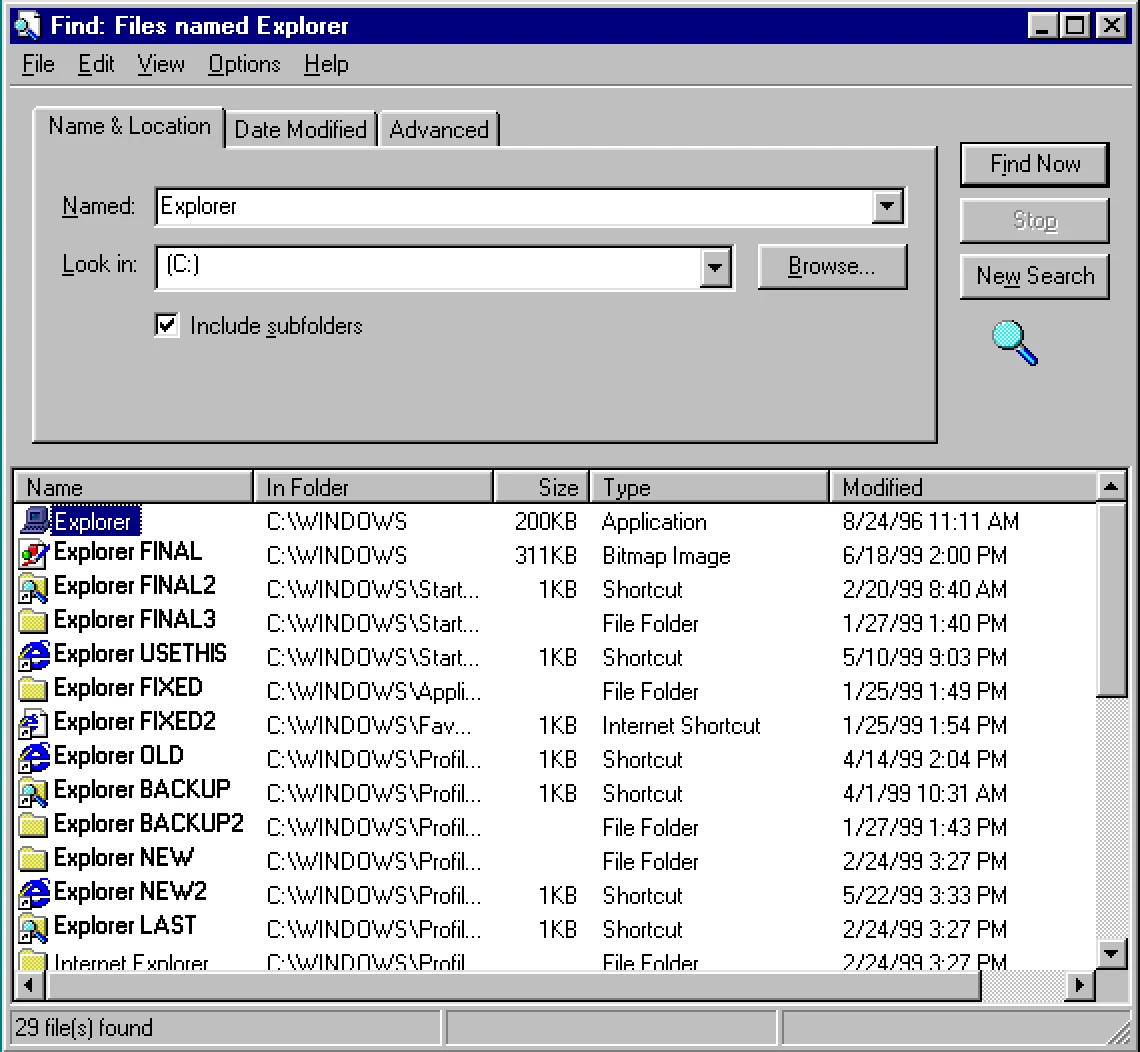Screen dimensions: 1140x1052
Task: Click the magnifying glass search animation icon
Action: (x=1015, y=342)
